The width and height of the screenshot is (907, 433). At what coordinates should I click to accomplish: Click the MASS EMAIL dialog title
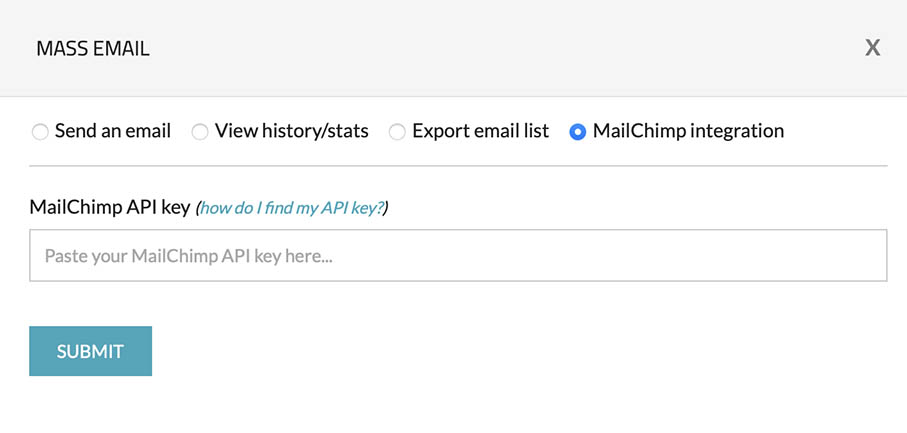click(93, 48)
